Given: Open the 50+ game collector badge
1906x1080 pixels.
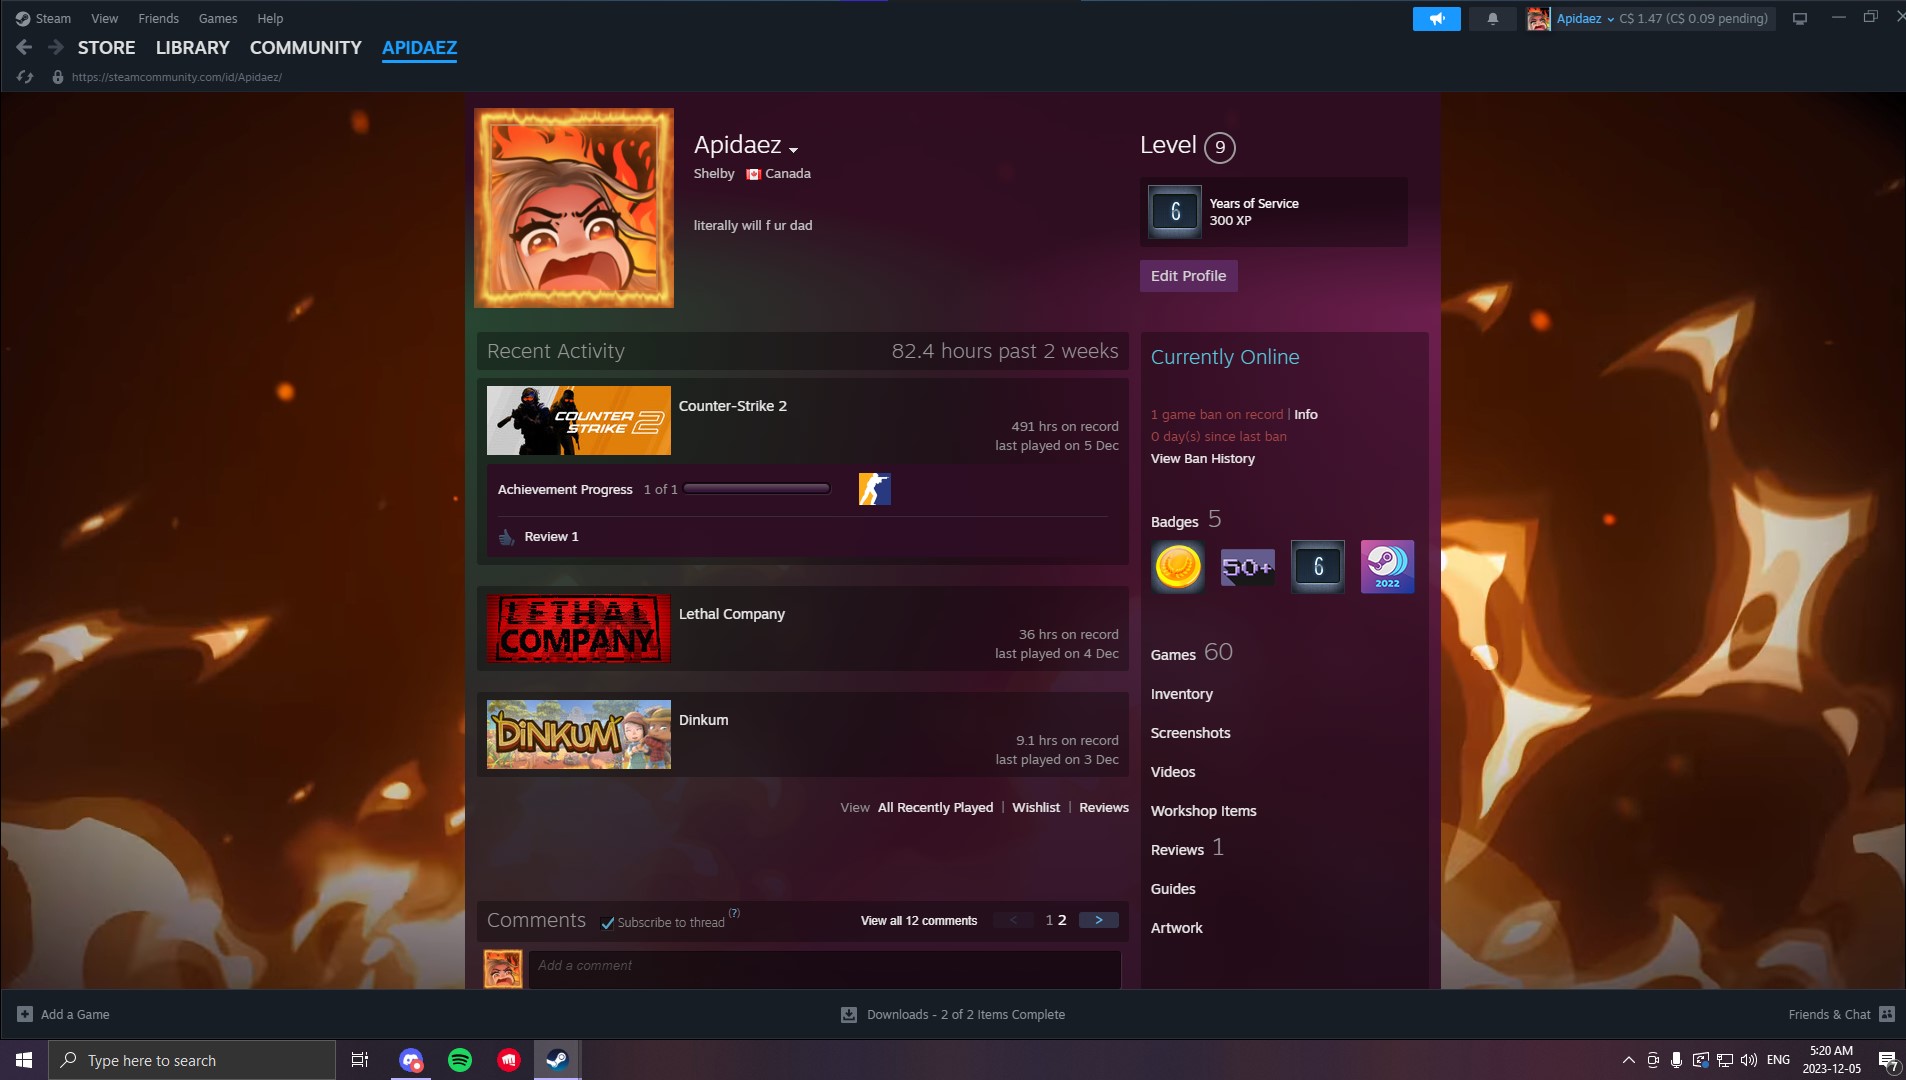Looking at the screenshot, I should pyautogui.click(x=1247, y=567).
